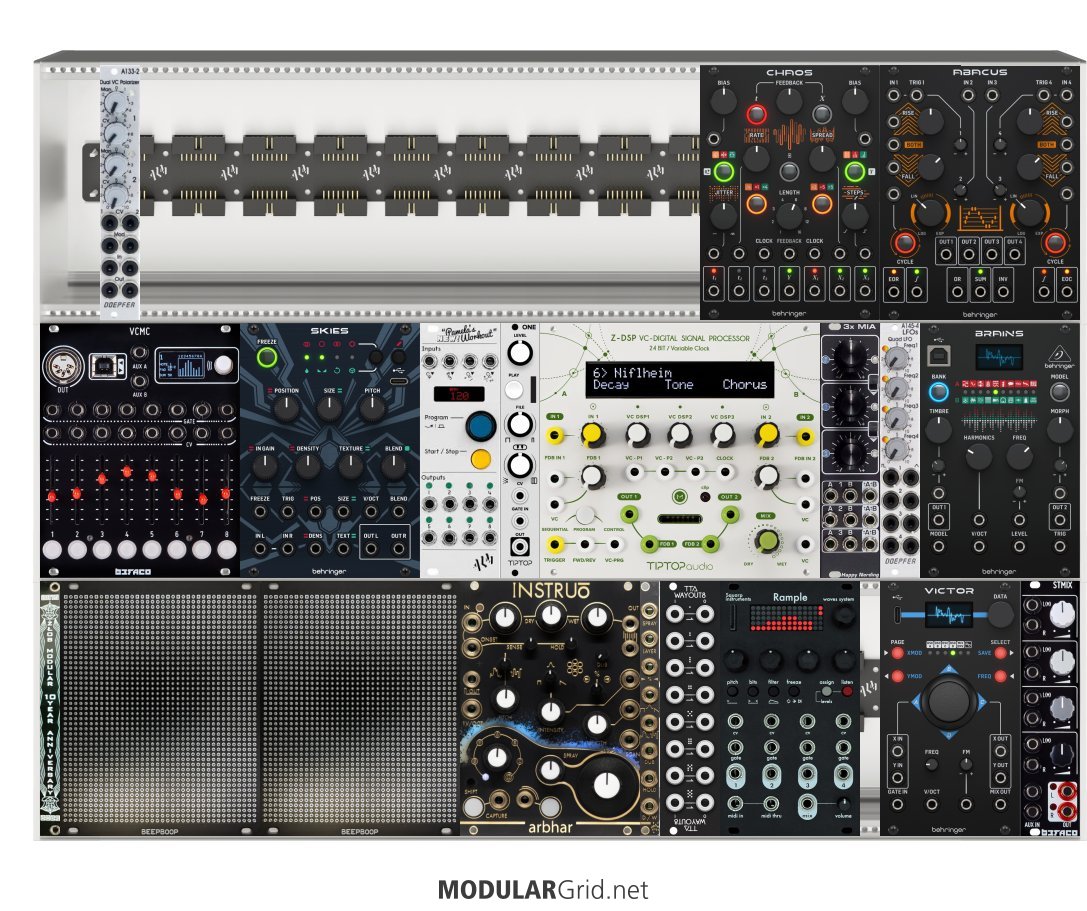Click the DENSITY knob on Skies
The image size is (1087, 911).
308,467
